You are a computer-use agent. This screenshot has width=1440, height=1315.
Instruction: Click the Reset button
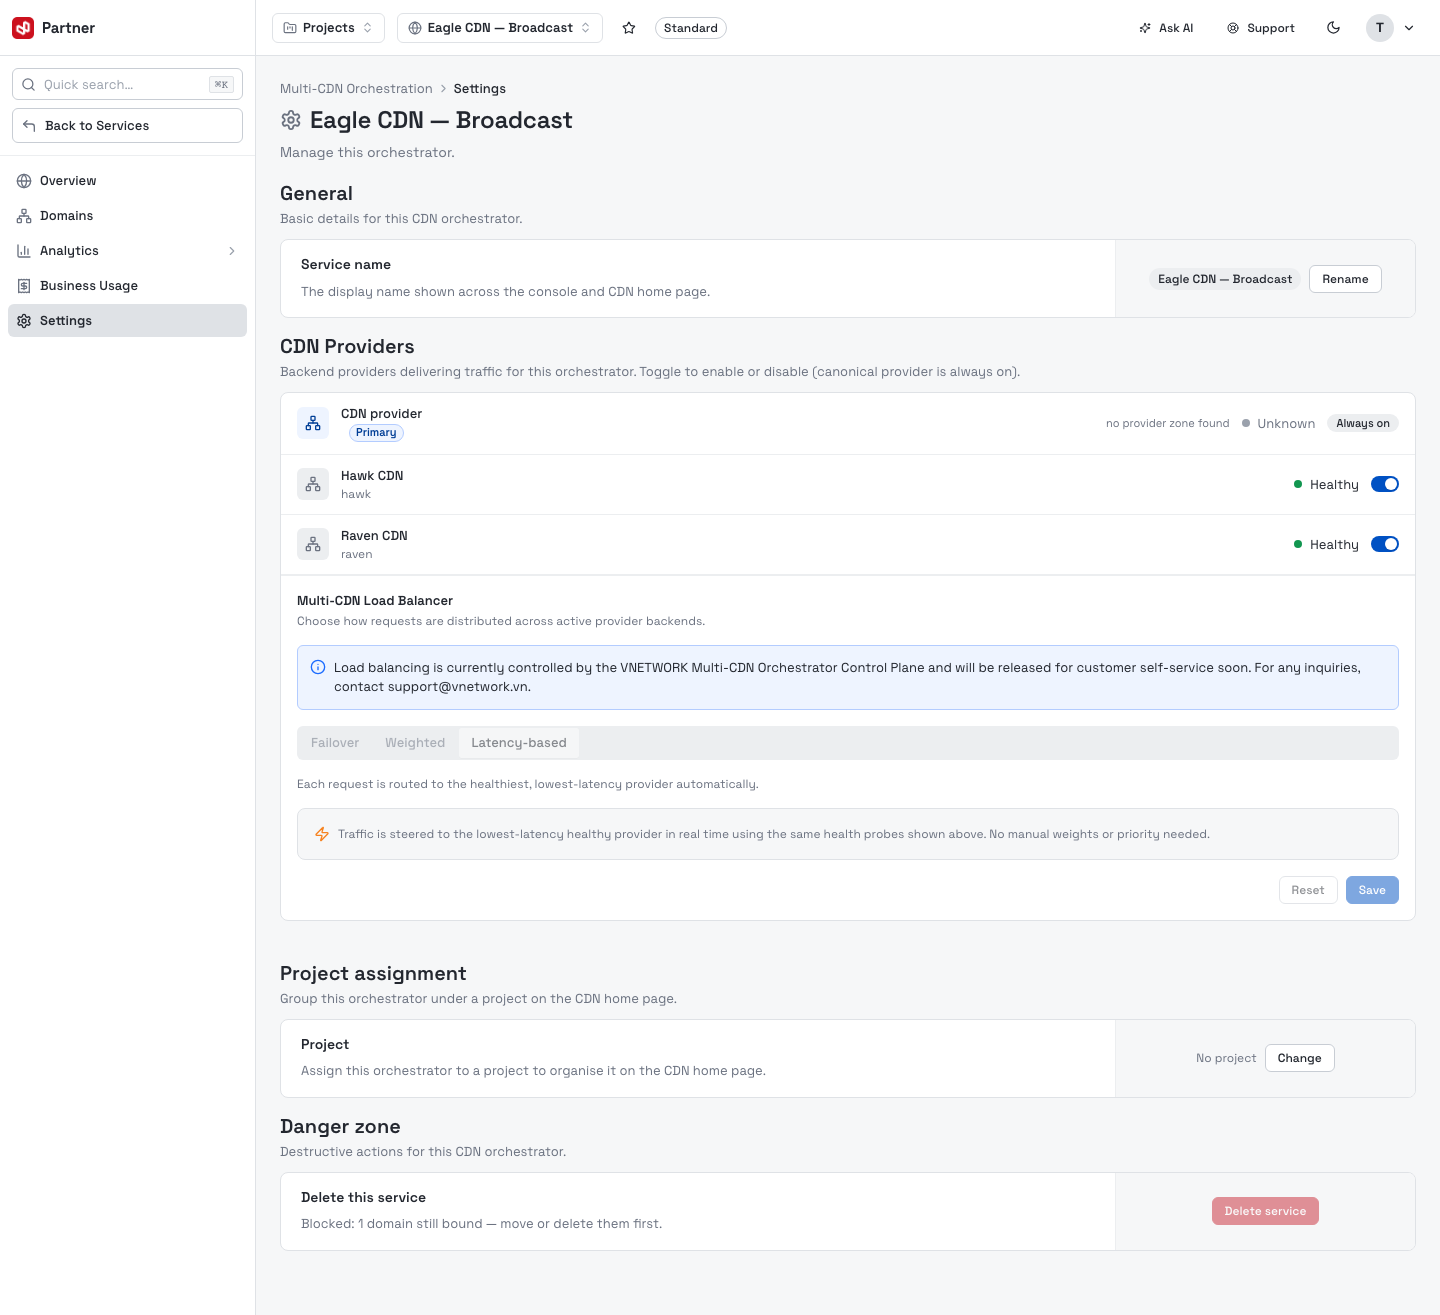point(1308,890)
